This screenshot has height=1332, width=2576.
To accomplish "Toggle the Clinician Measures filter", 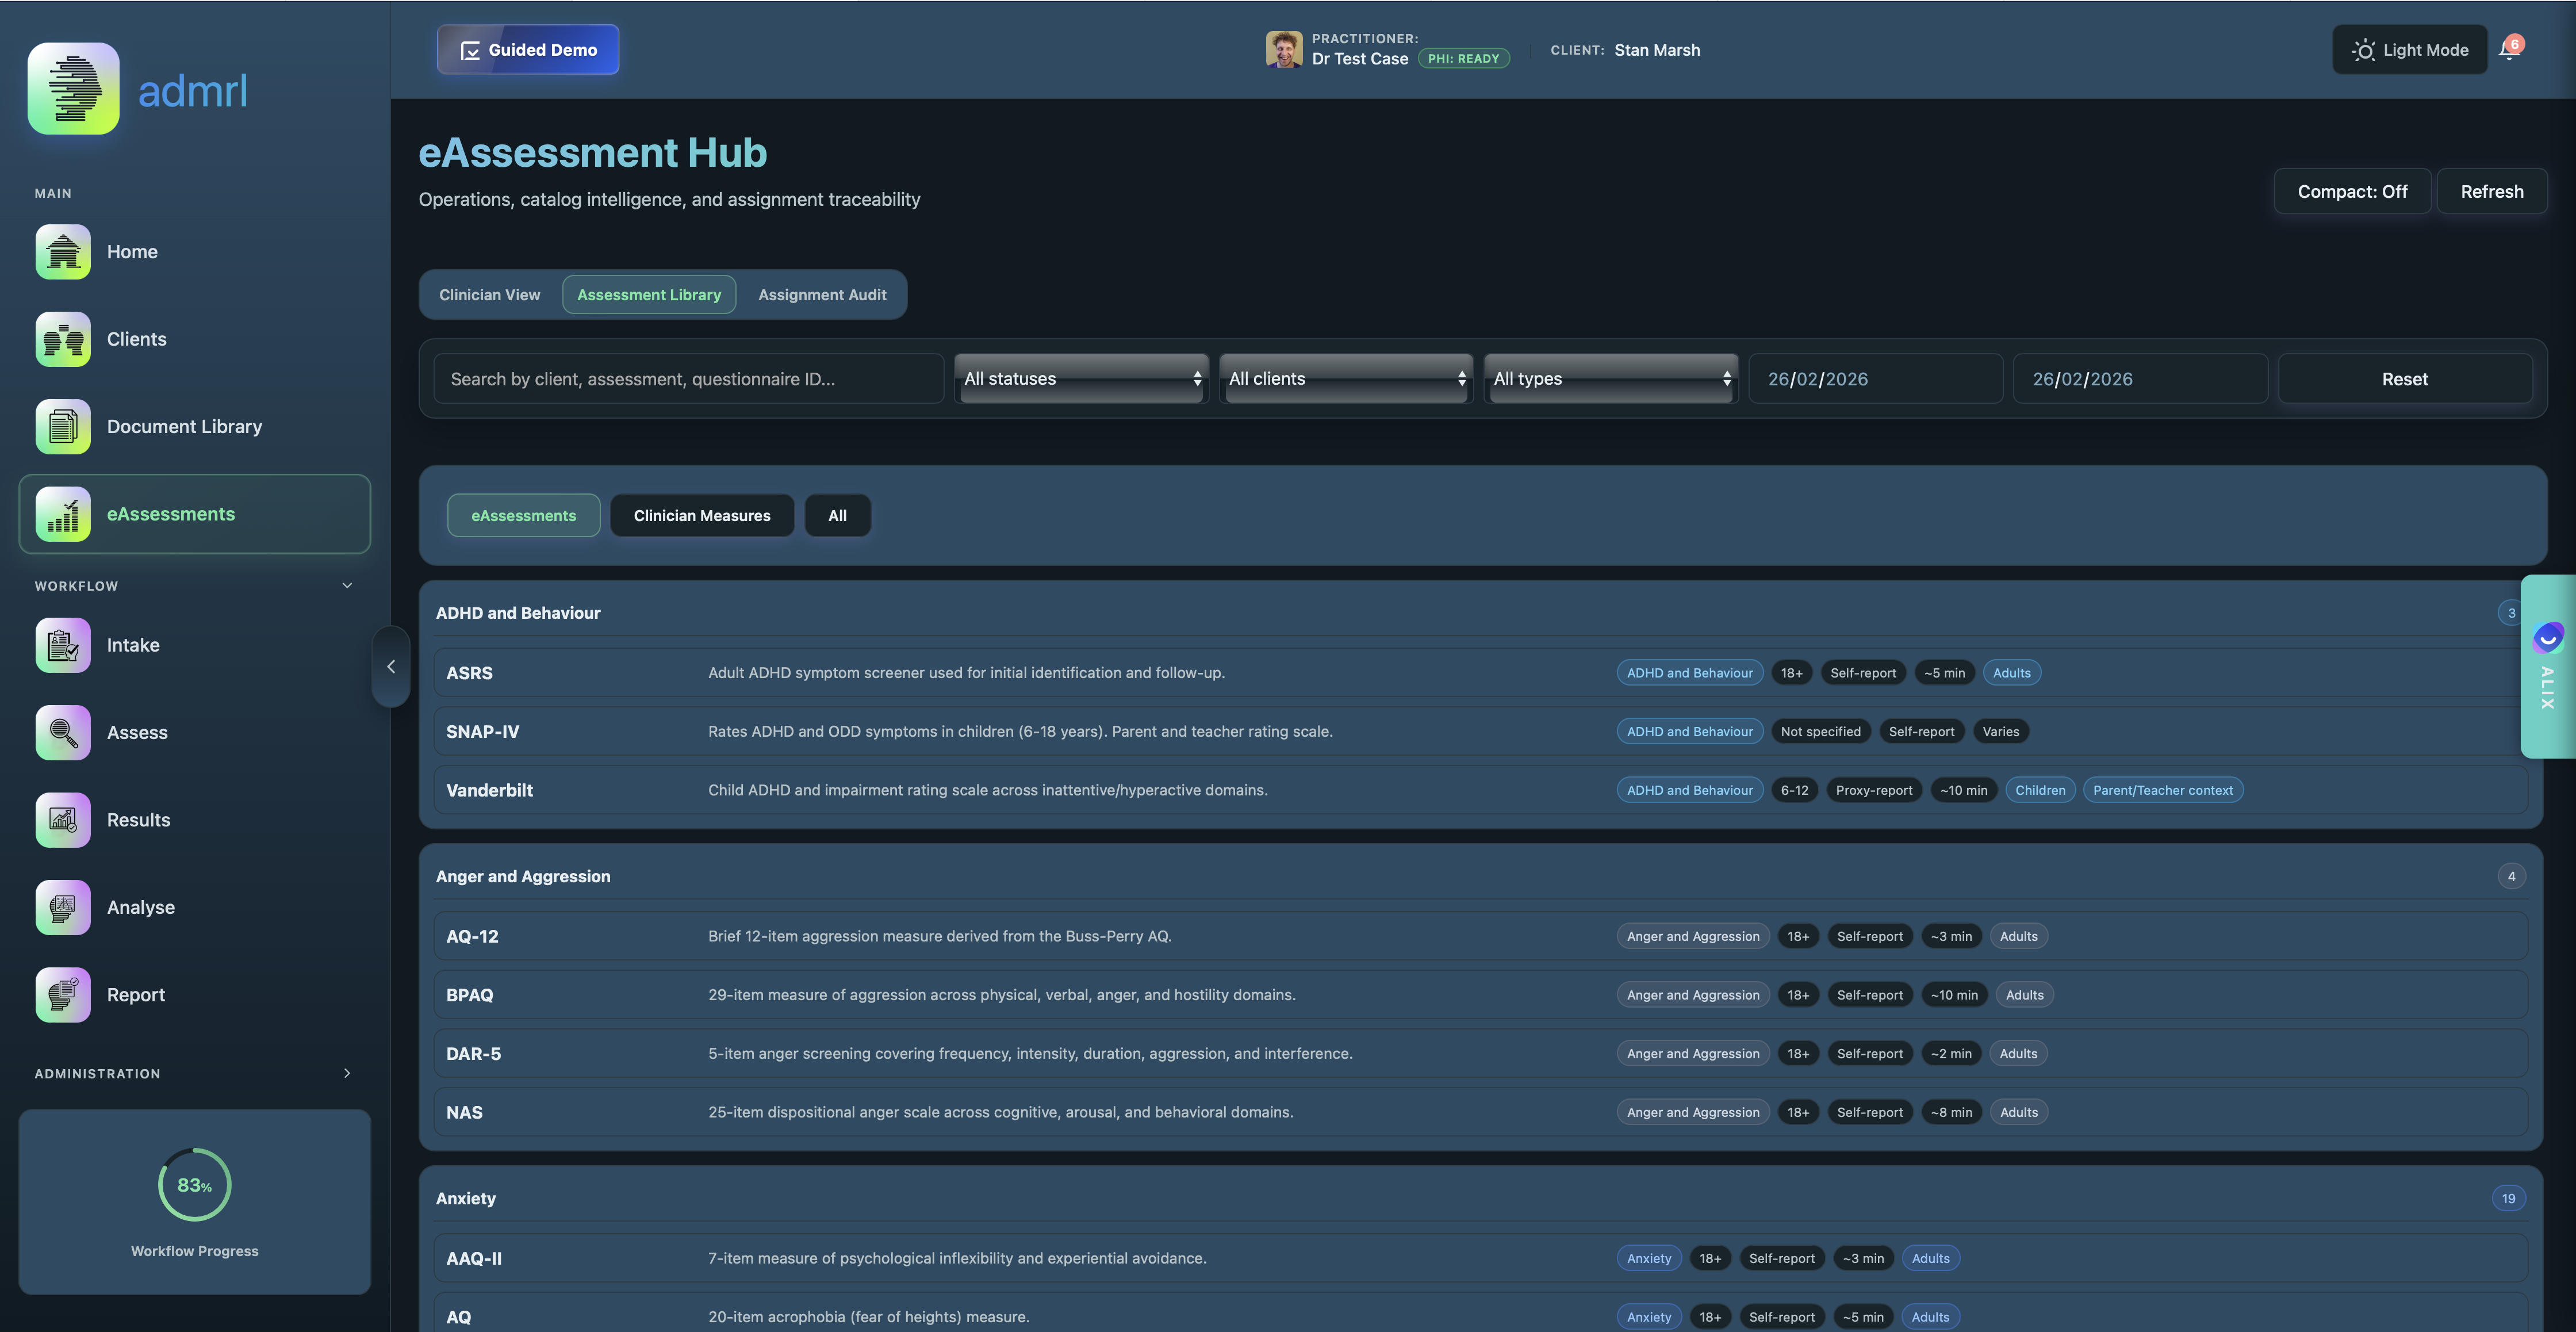I will click(x=702, y=515).
